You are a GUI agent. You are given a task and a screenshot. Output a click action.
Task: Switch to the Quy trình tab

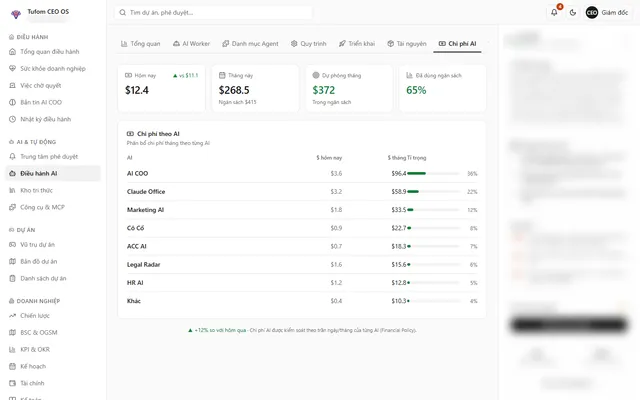tap(309, 44)
